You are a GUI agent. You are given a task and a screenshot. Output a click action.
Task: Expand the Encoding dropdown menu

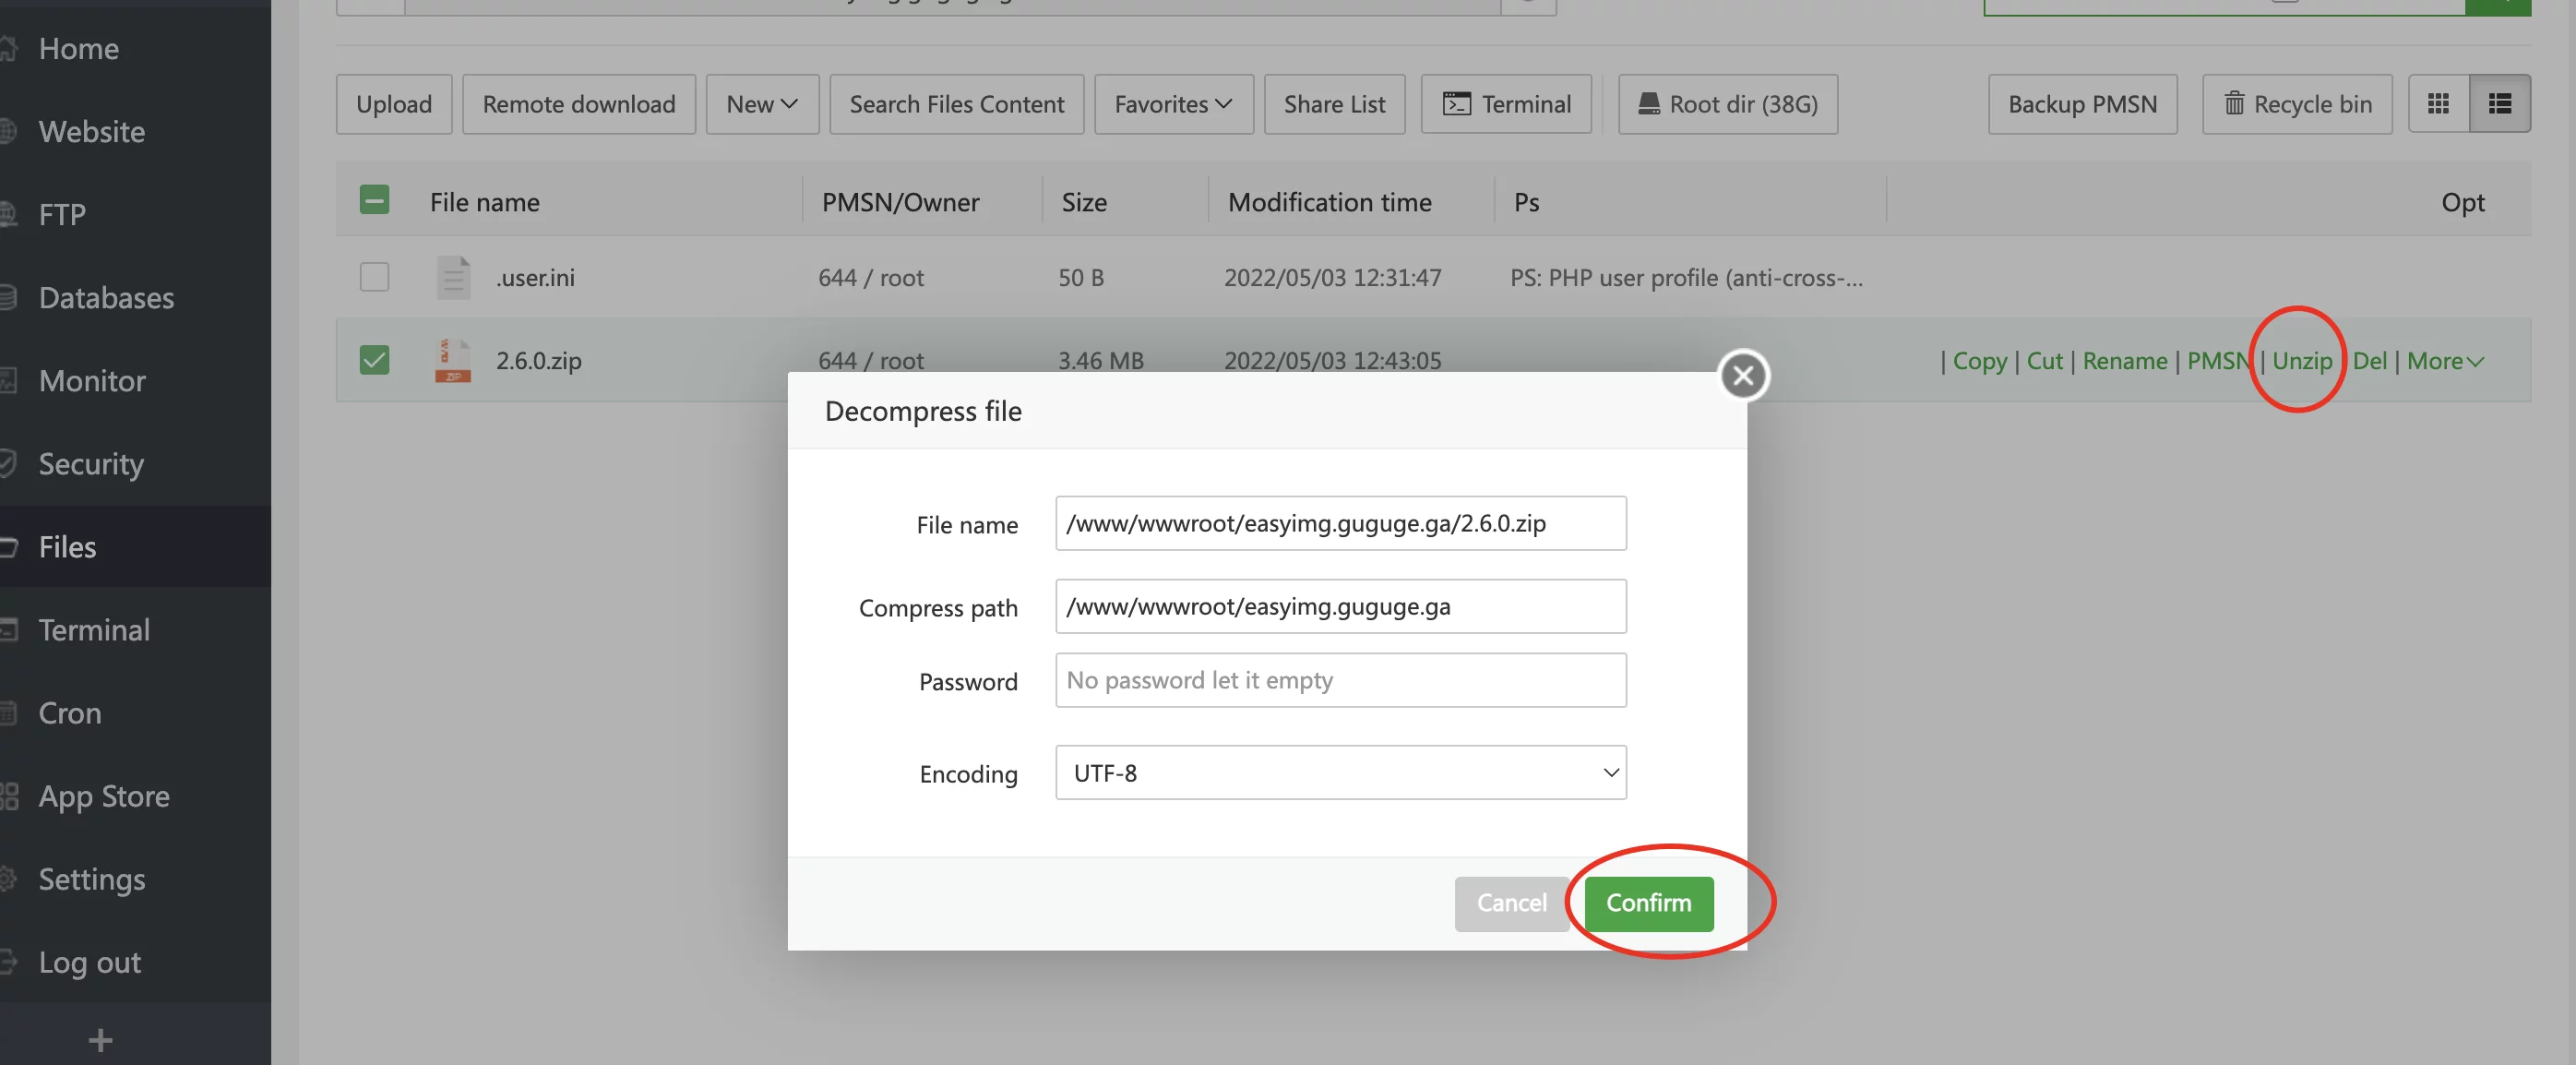(1339, 771)
